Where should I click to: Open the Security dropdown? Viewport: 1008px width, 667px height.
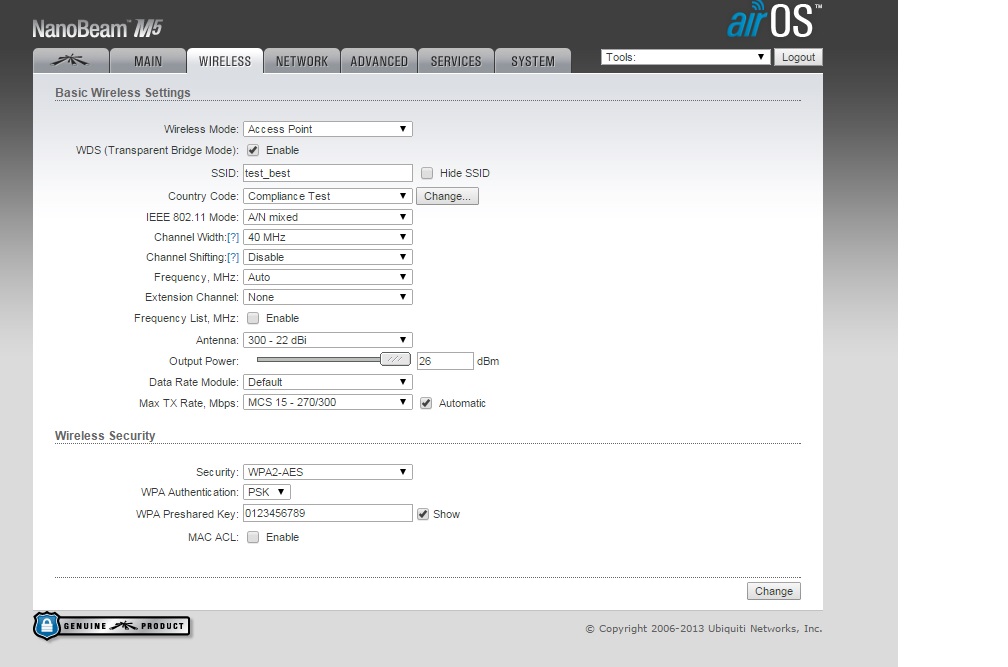click(328, 472)
